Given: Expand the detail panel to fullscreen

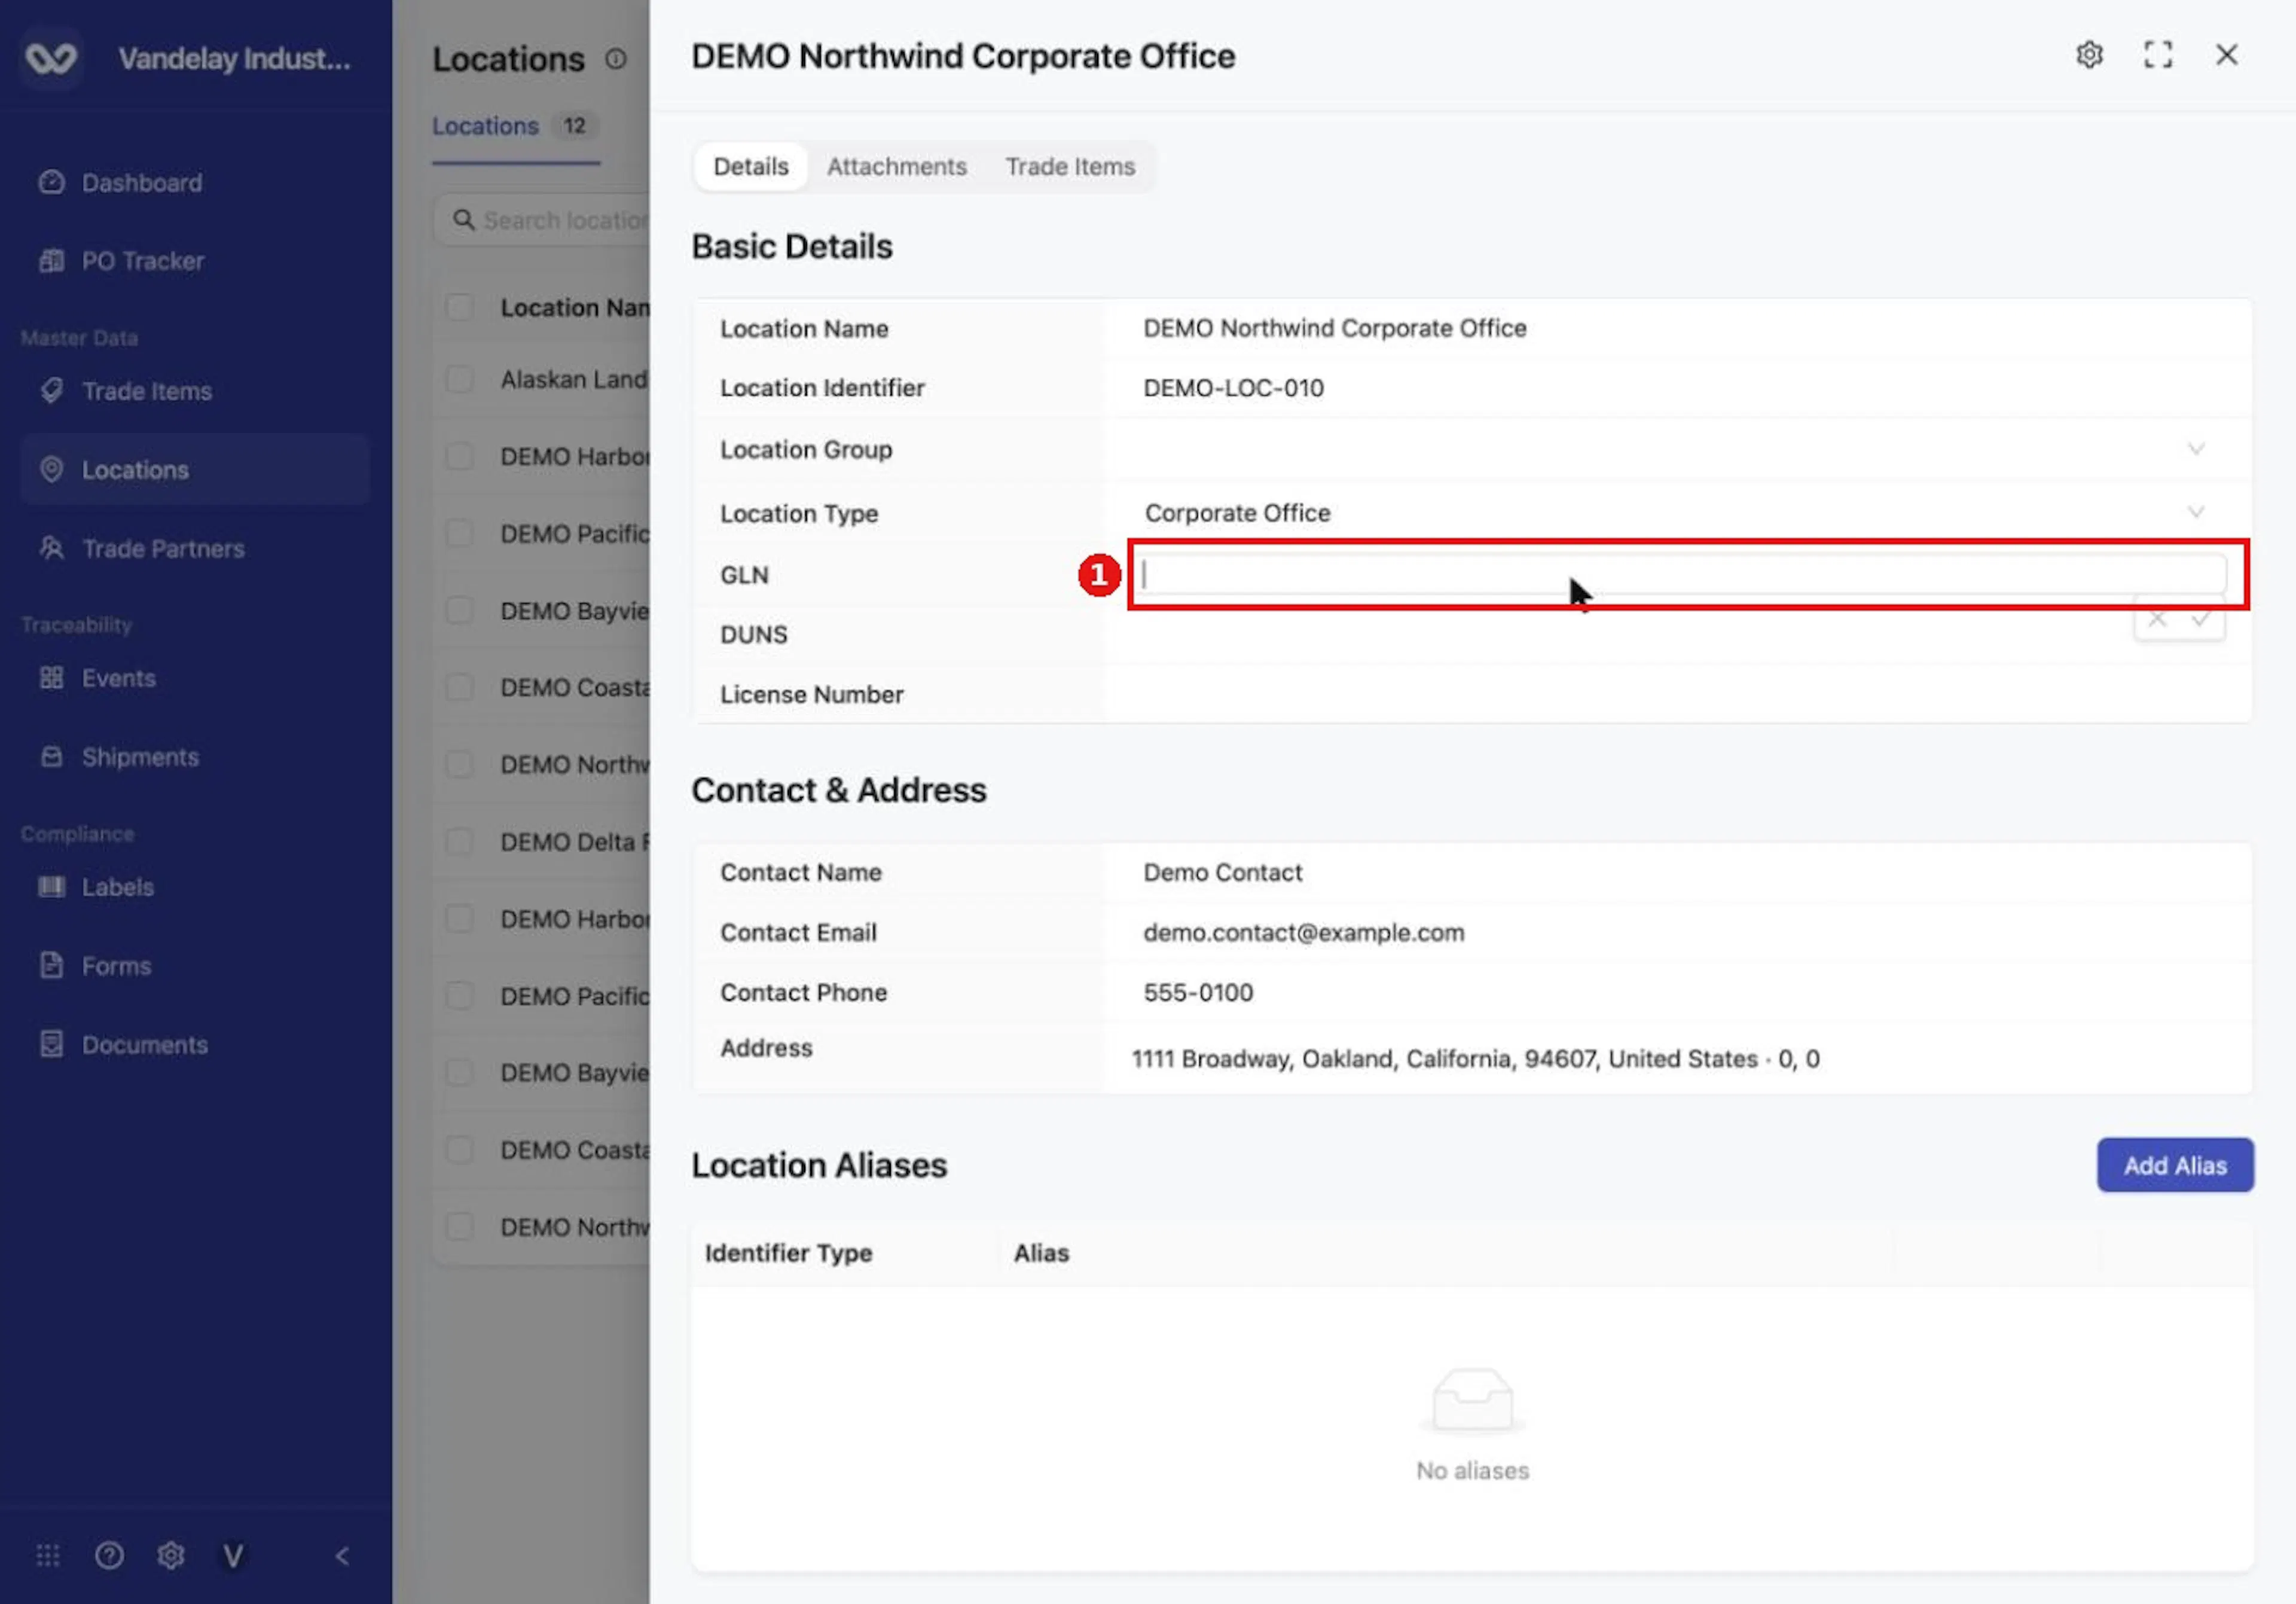Looking at the screenshot, I should (x=2157, y=55).
